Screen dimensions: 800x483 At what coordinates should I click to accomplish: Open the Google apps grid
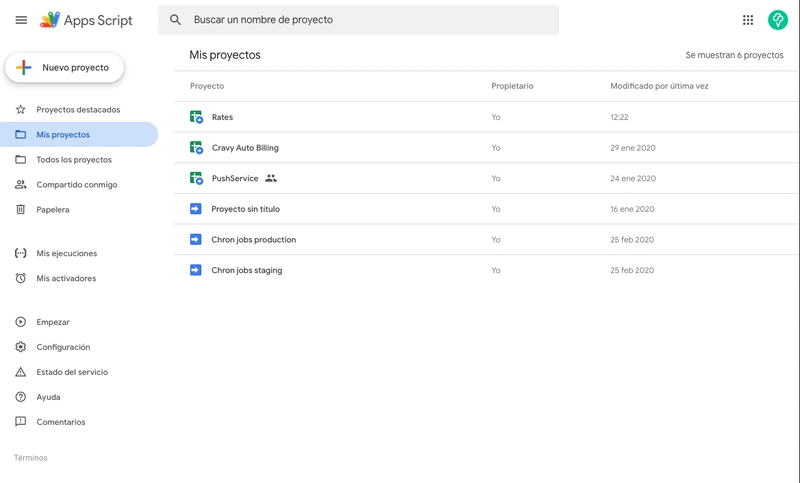coord(747,20)
